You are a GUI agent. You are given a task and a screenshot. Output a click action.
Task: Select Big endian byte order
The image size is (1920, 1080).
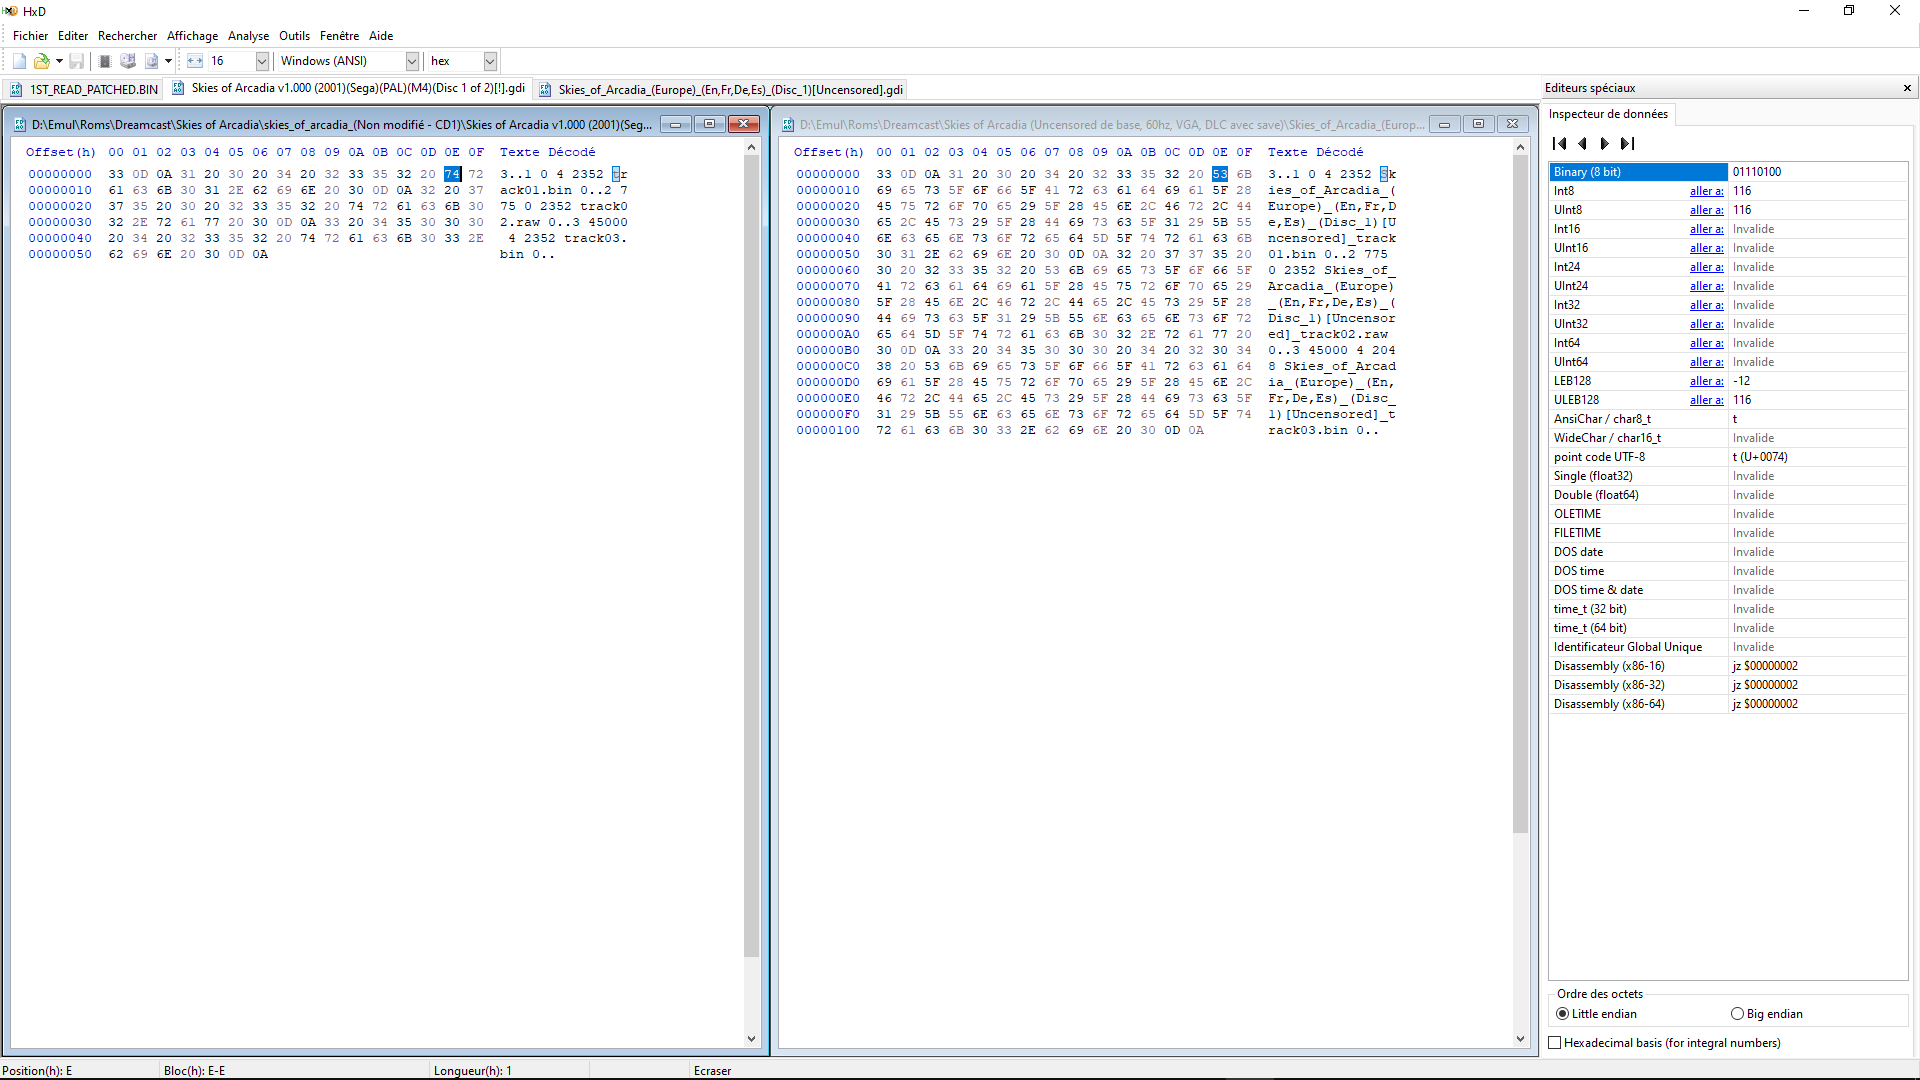[1737, 1014]
